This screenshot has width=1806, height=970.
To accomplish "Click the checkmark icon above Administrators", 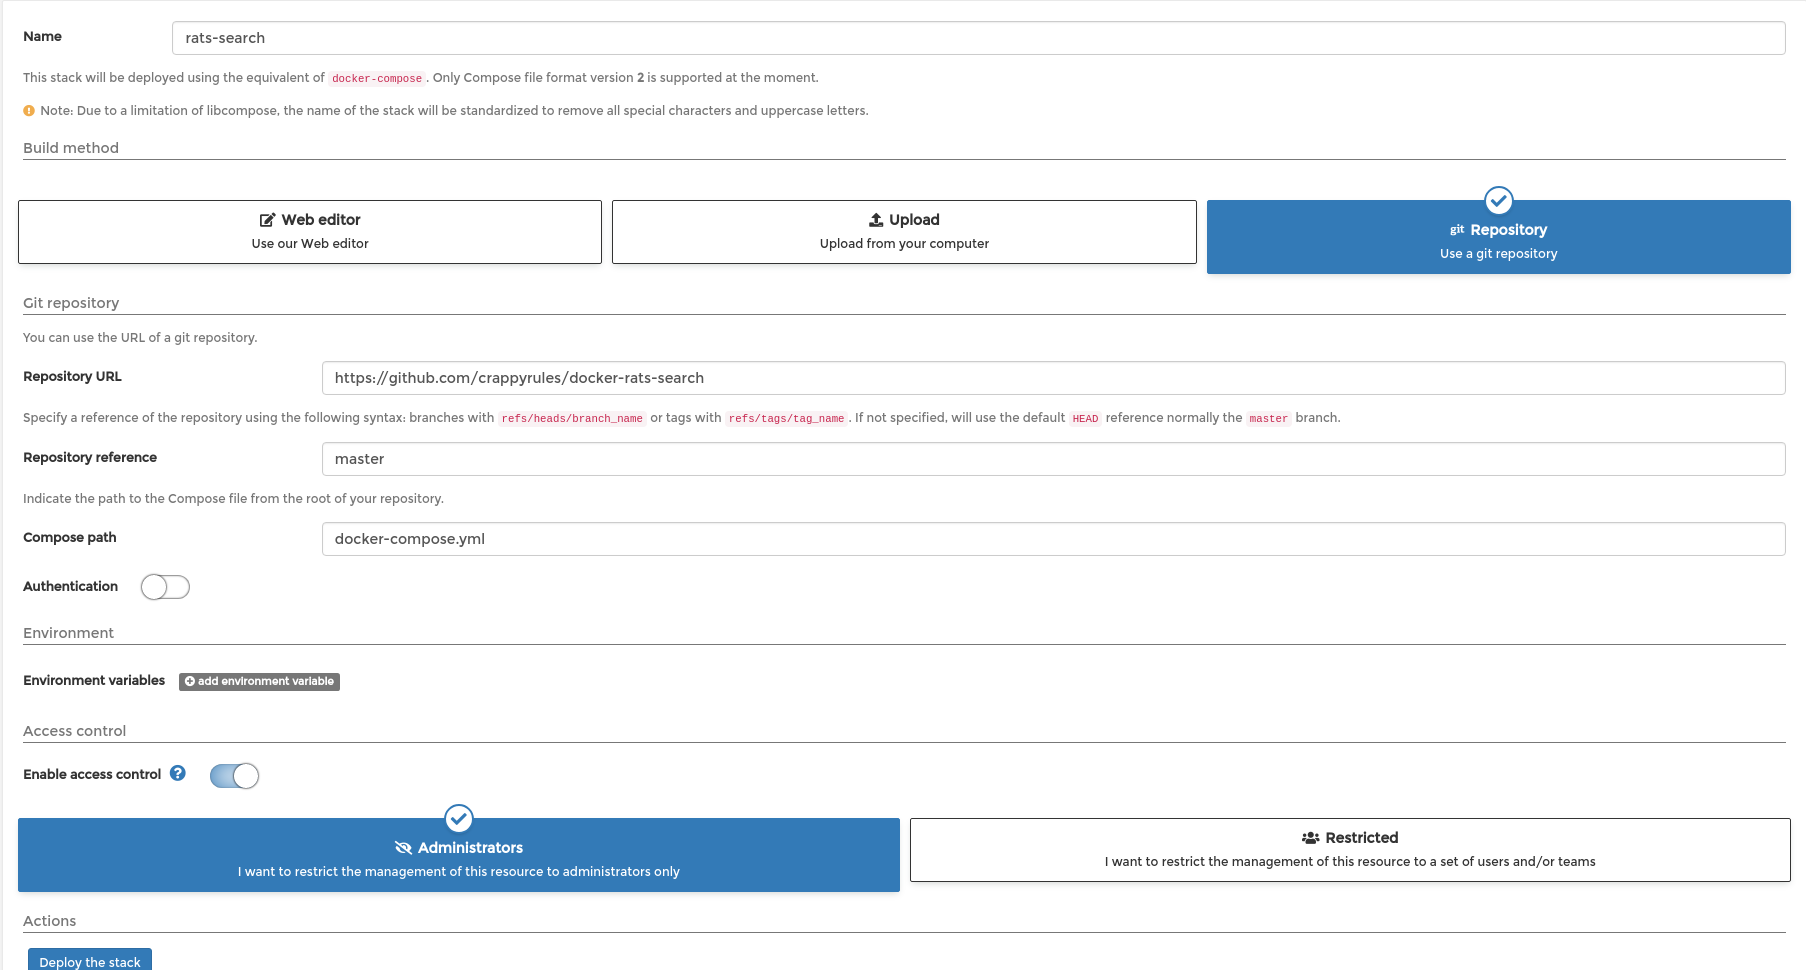I will click(x=459, y=819).
